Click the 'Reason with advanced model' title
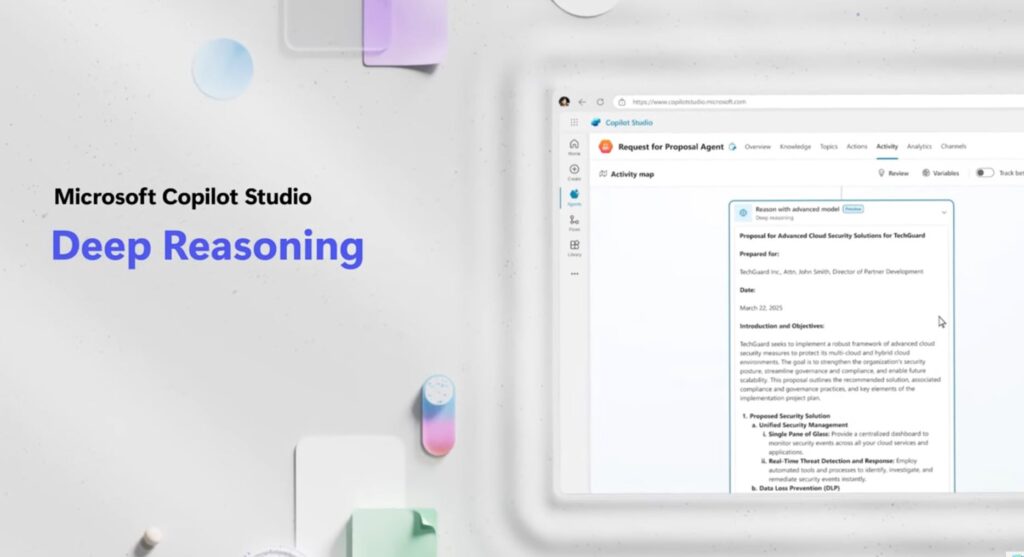 click(x=797, y=210)
